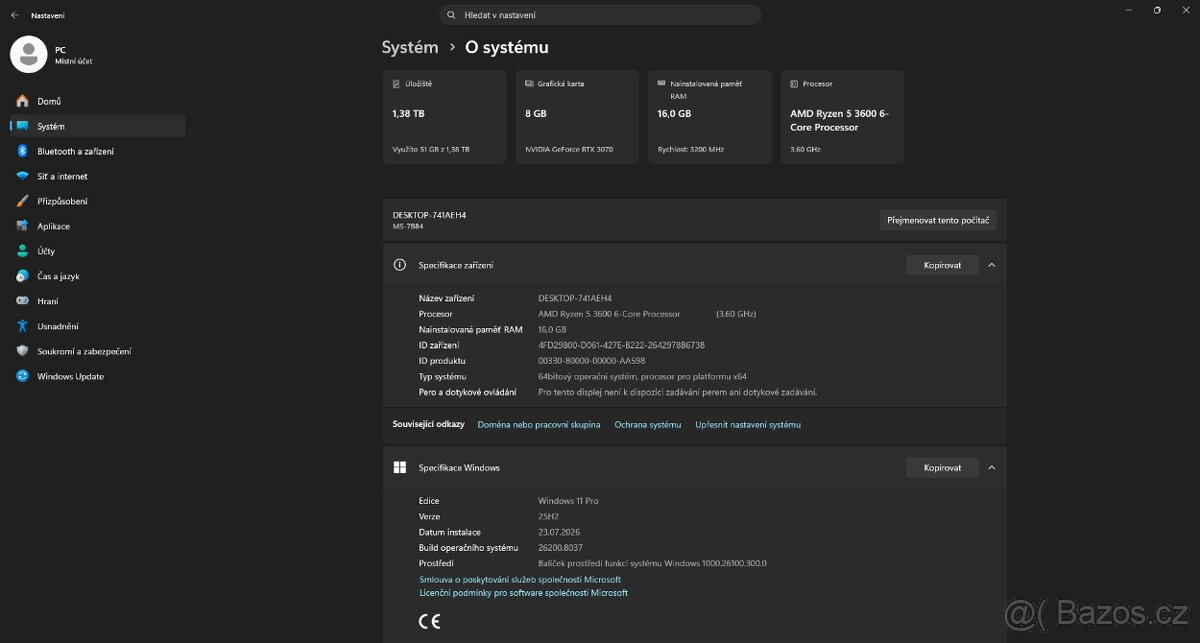
Task: Click the Procesor card icon
Action: [x=794, y=84]
